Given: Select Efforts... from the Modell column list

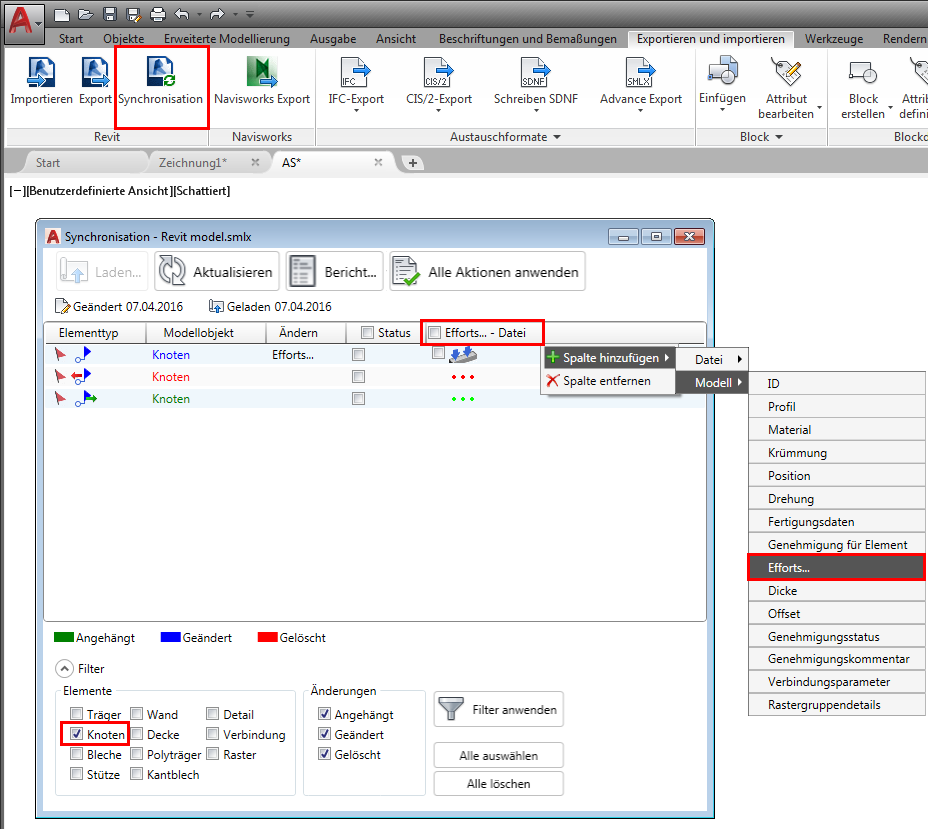Looking at the screenshot, I should coord(836,567).
